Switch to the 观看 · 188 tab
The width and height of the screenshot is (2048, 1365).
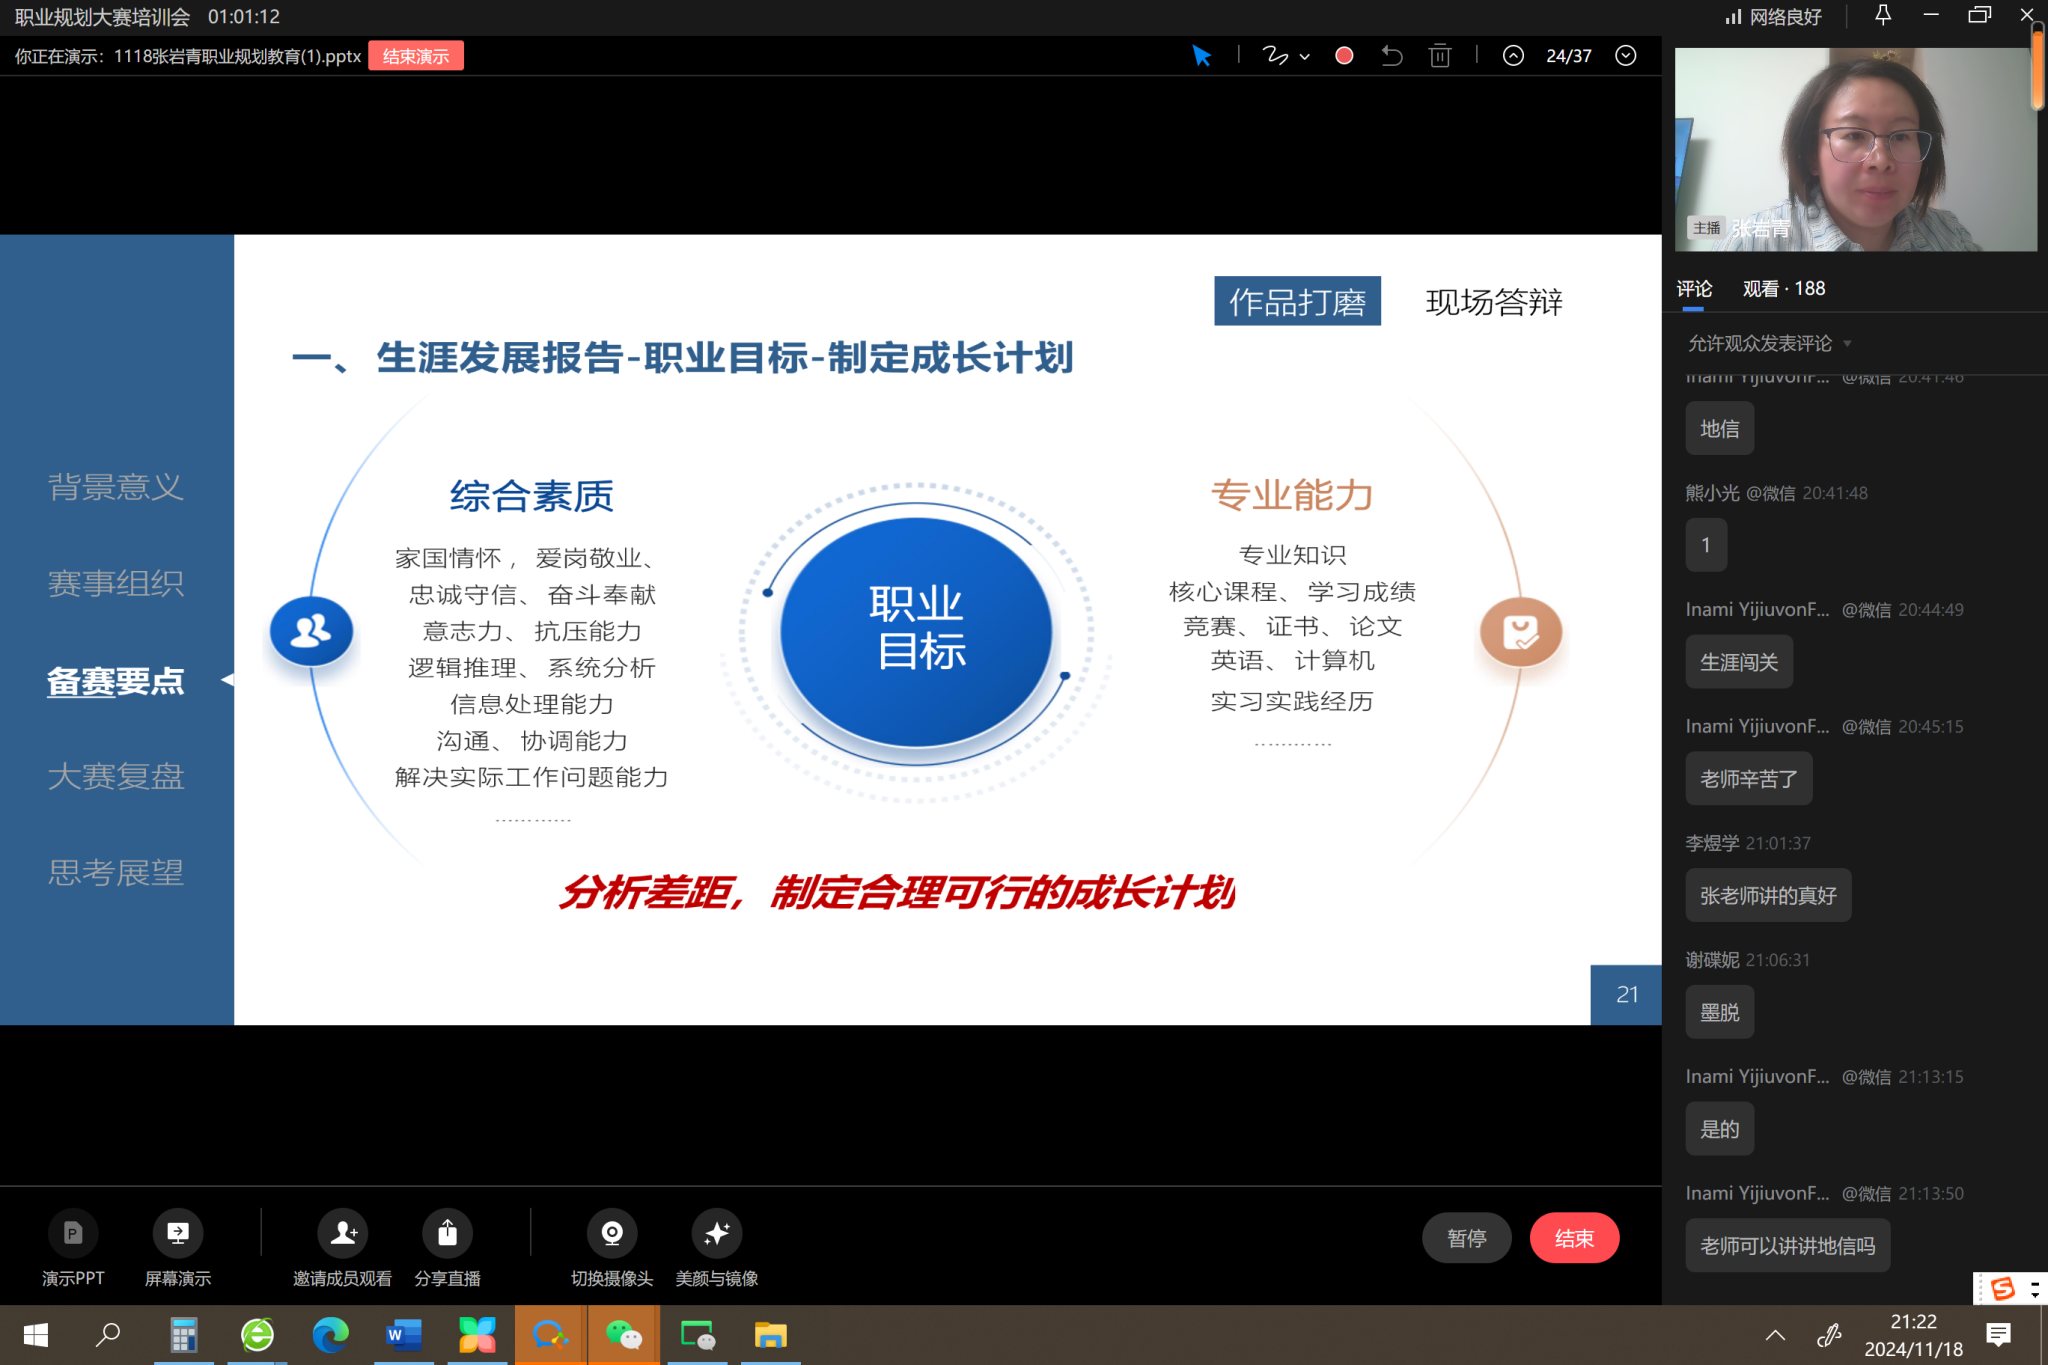[1783, 289]
